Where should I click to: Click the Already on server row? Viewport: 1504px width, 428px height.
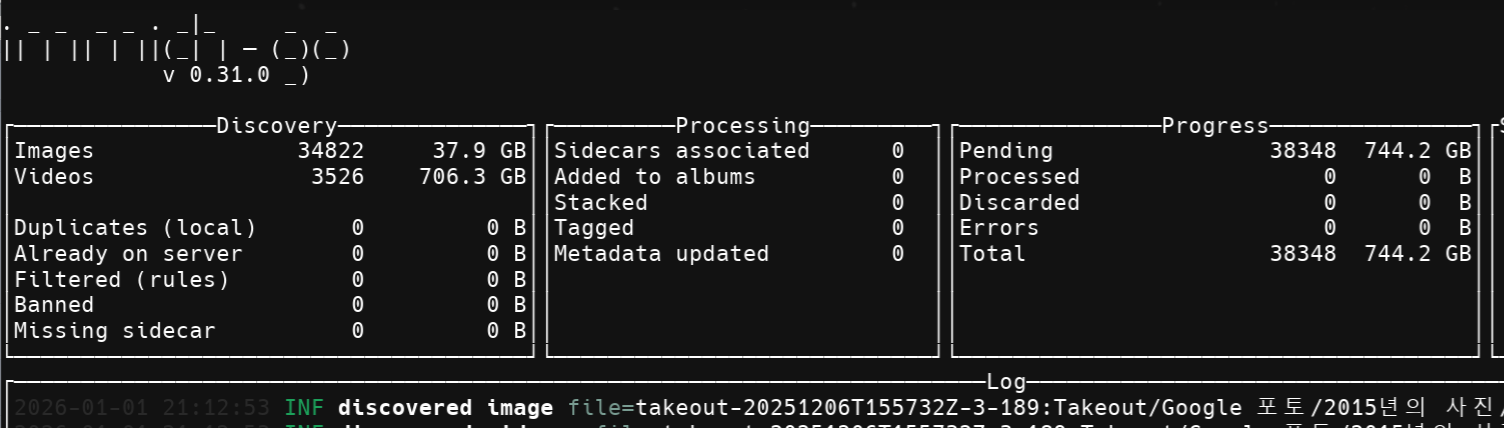[x=128, y=254]
